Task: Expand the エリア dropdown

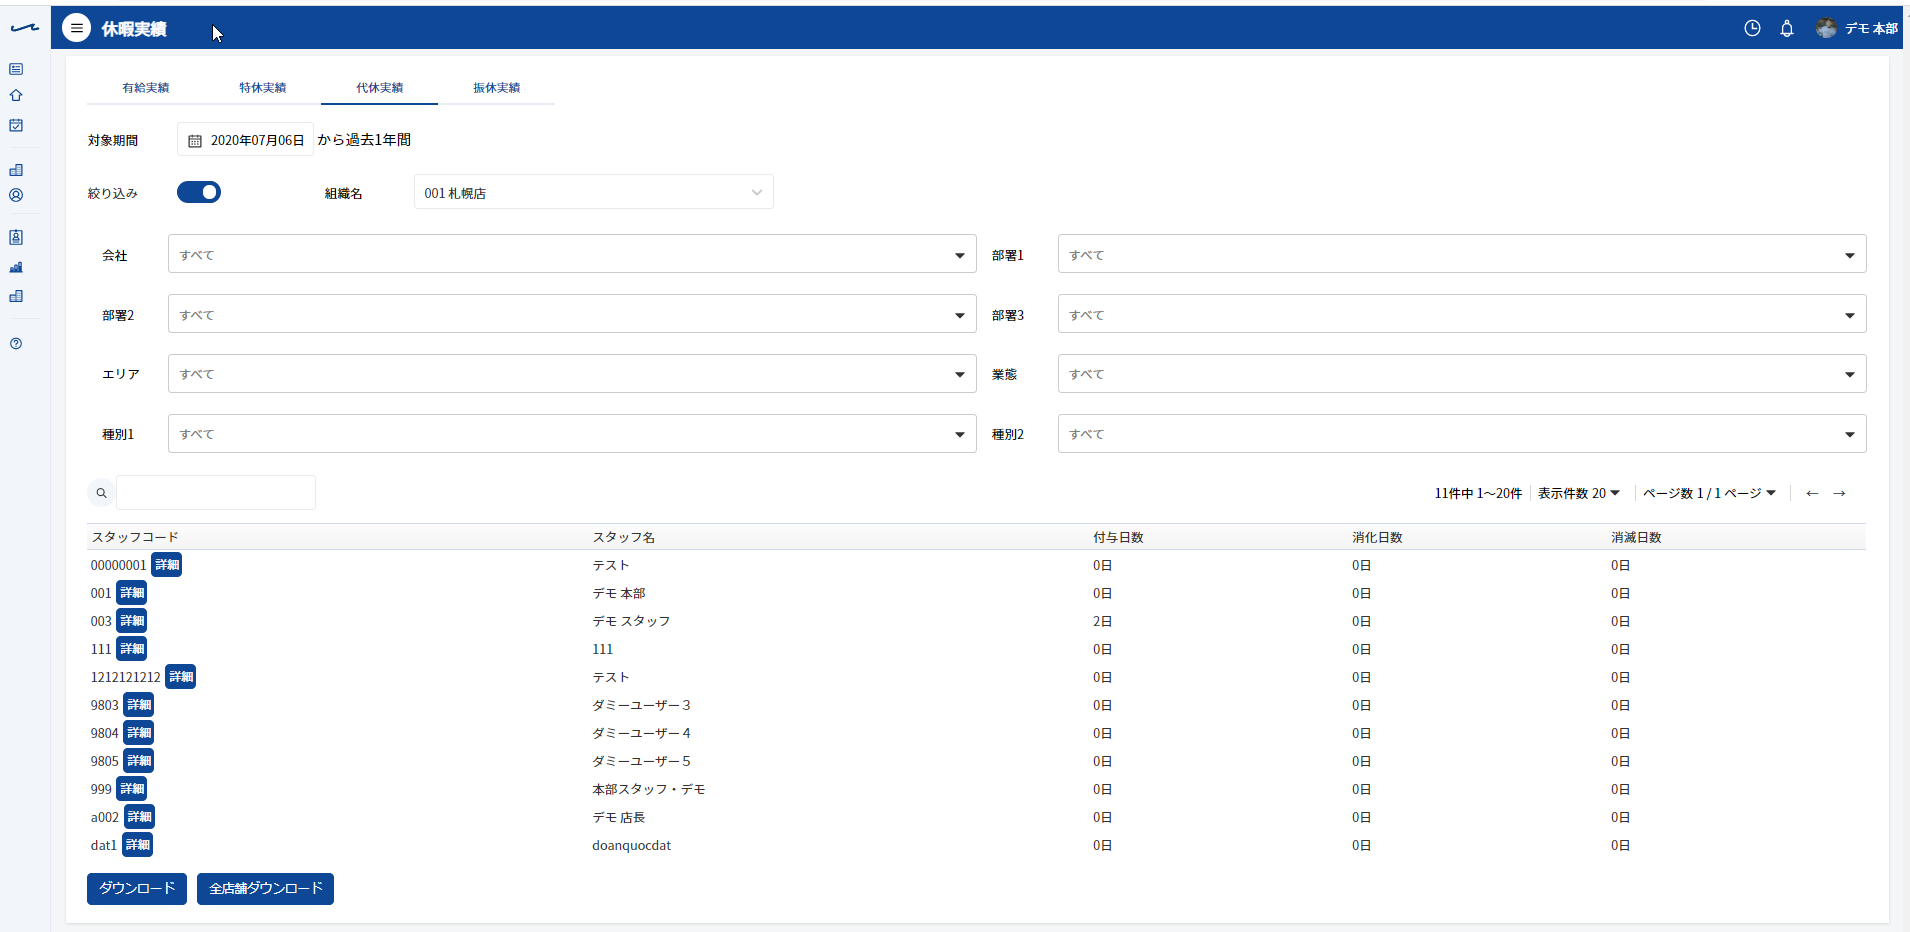Action: click(x=572, y=374)
